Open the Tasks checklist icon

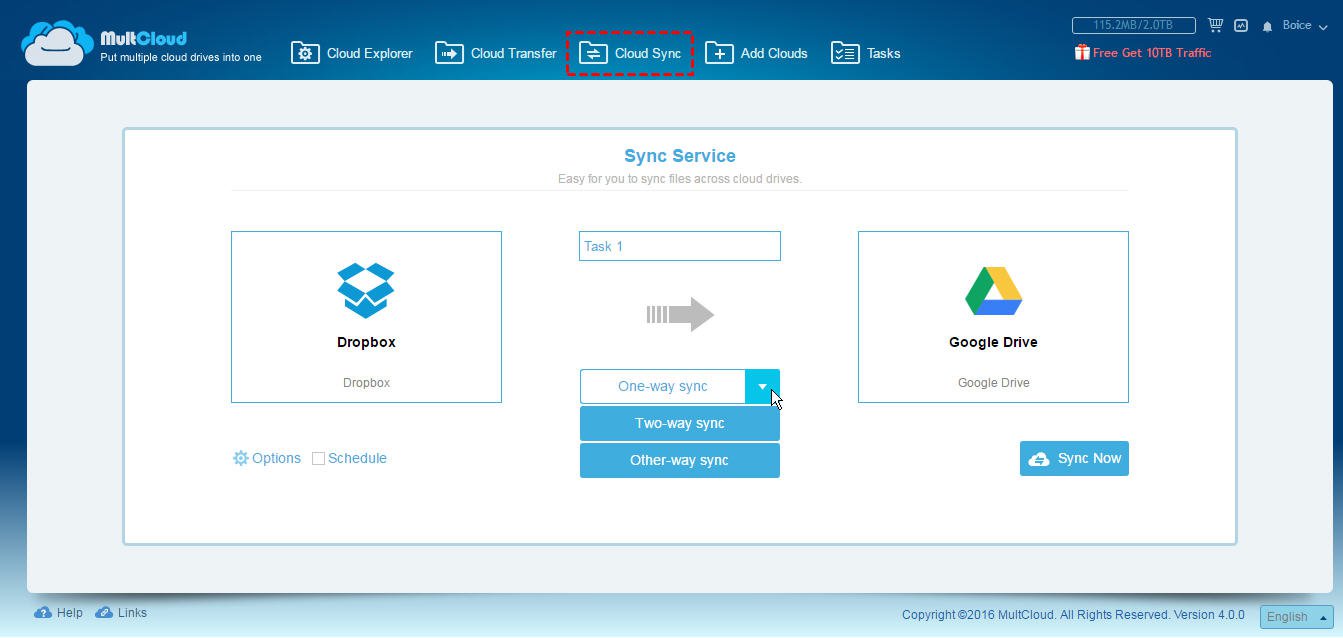(845, 53)
